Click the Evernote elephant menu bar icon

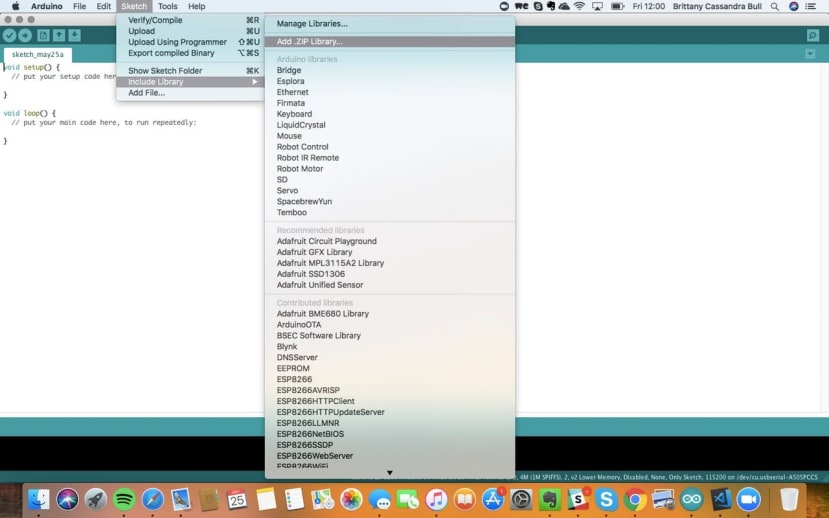551,6
